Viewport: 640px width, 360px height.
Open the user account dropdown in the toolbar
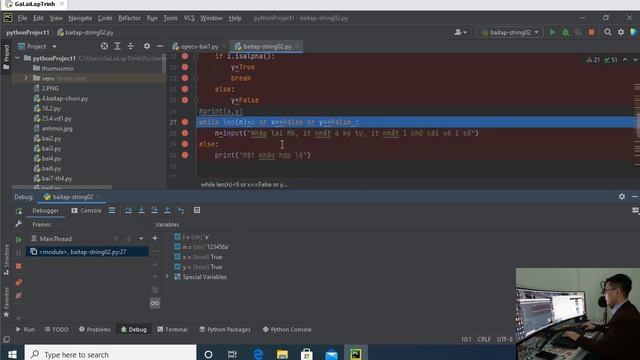coord(460,32)
